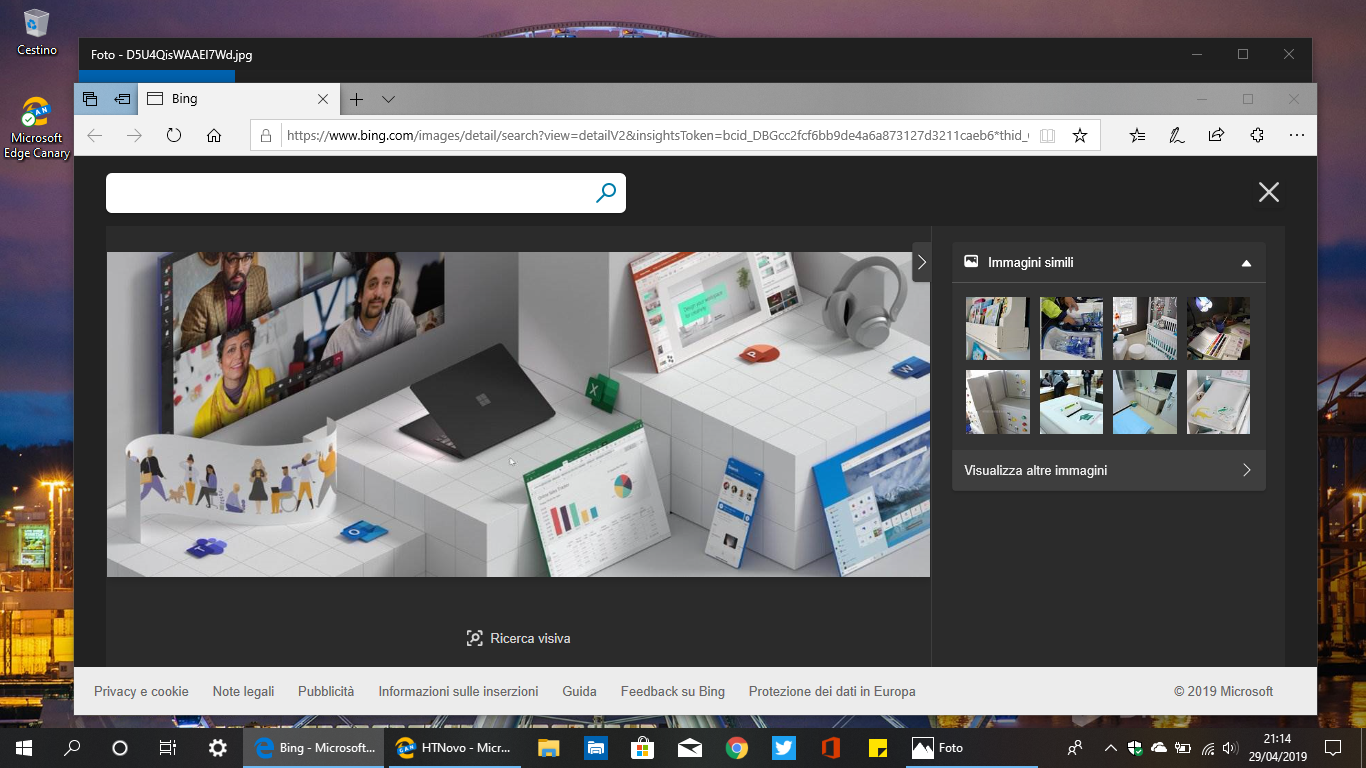Open Protezione dei dati in Europa link
The height and width of the screenshot is (768, 1366).
[x=832, y=691]
